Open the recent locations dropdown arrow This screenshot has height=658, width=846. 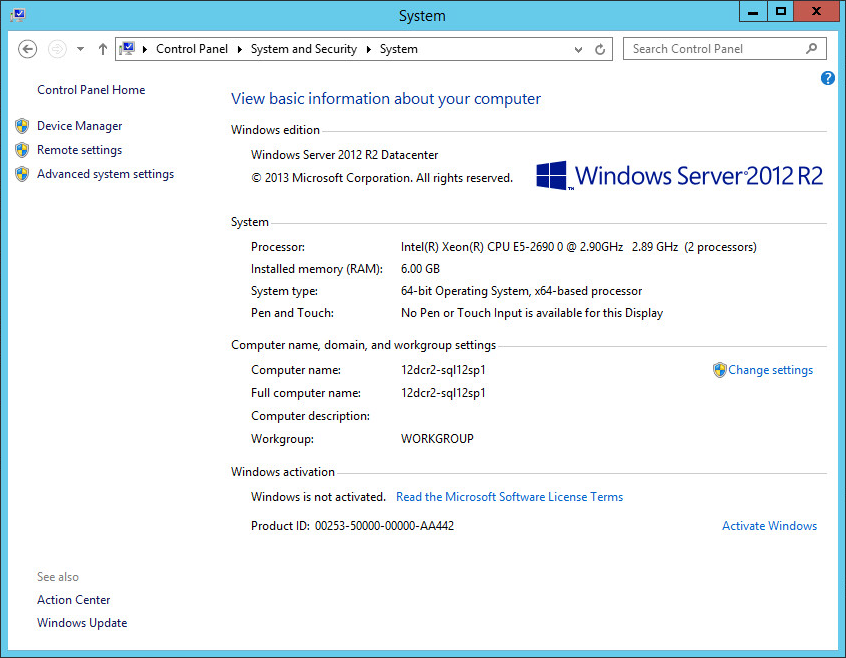coord(80,49)
